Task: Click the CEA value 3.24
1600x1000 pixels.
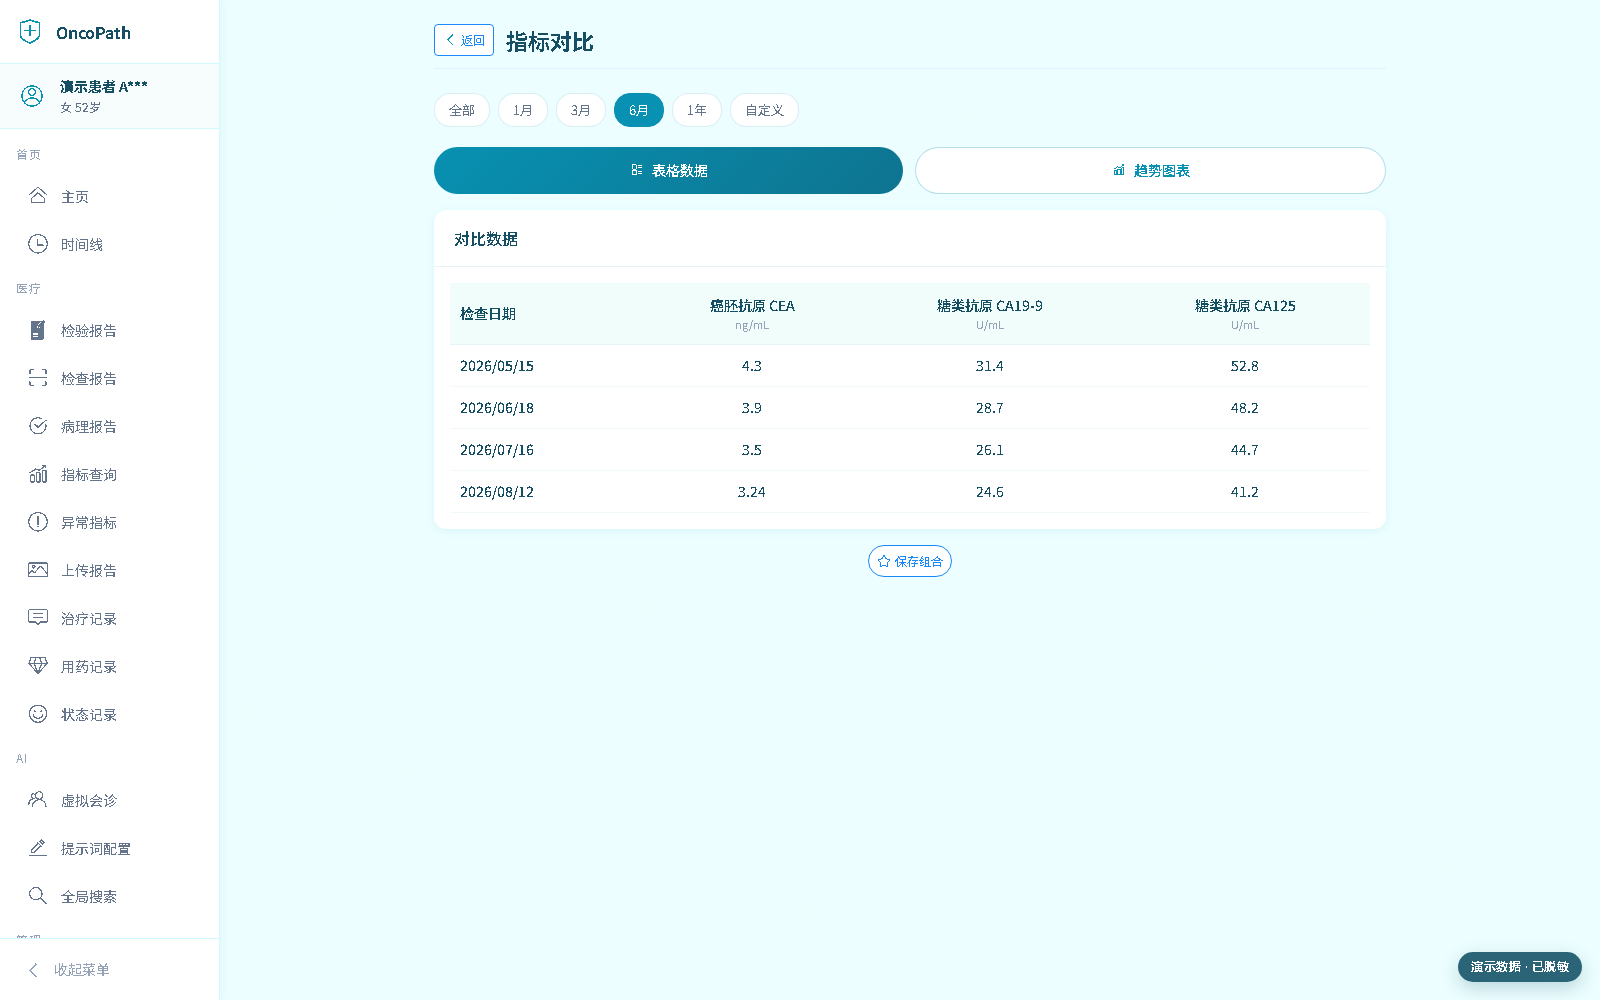Action: (x=752, y=492)
